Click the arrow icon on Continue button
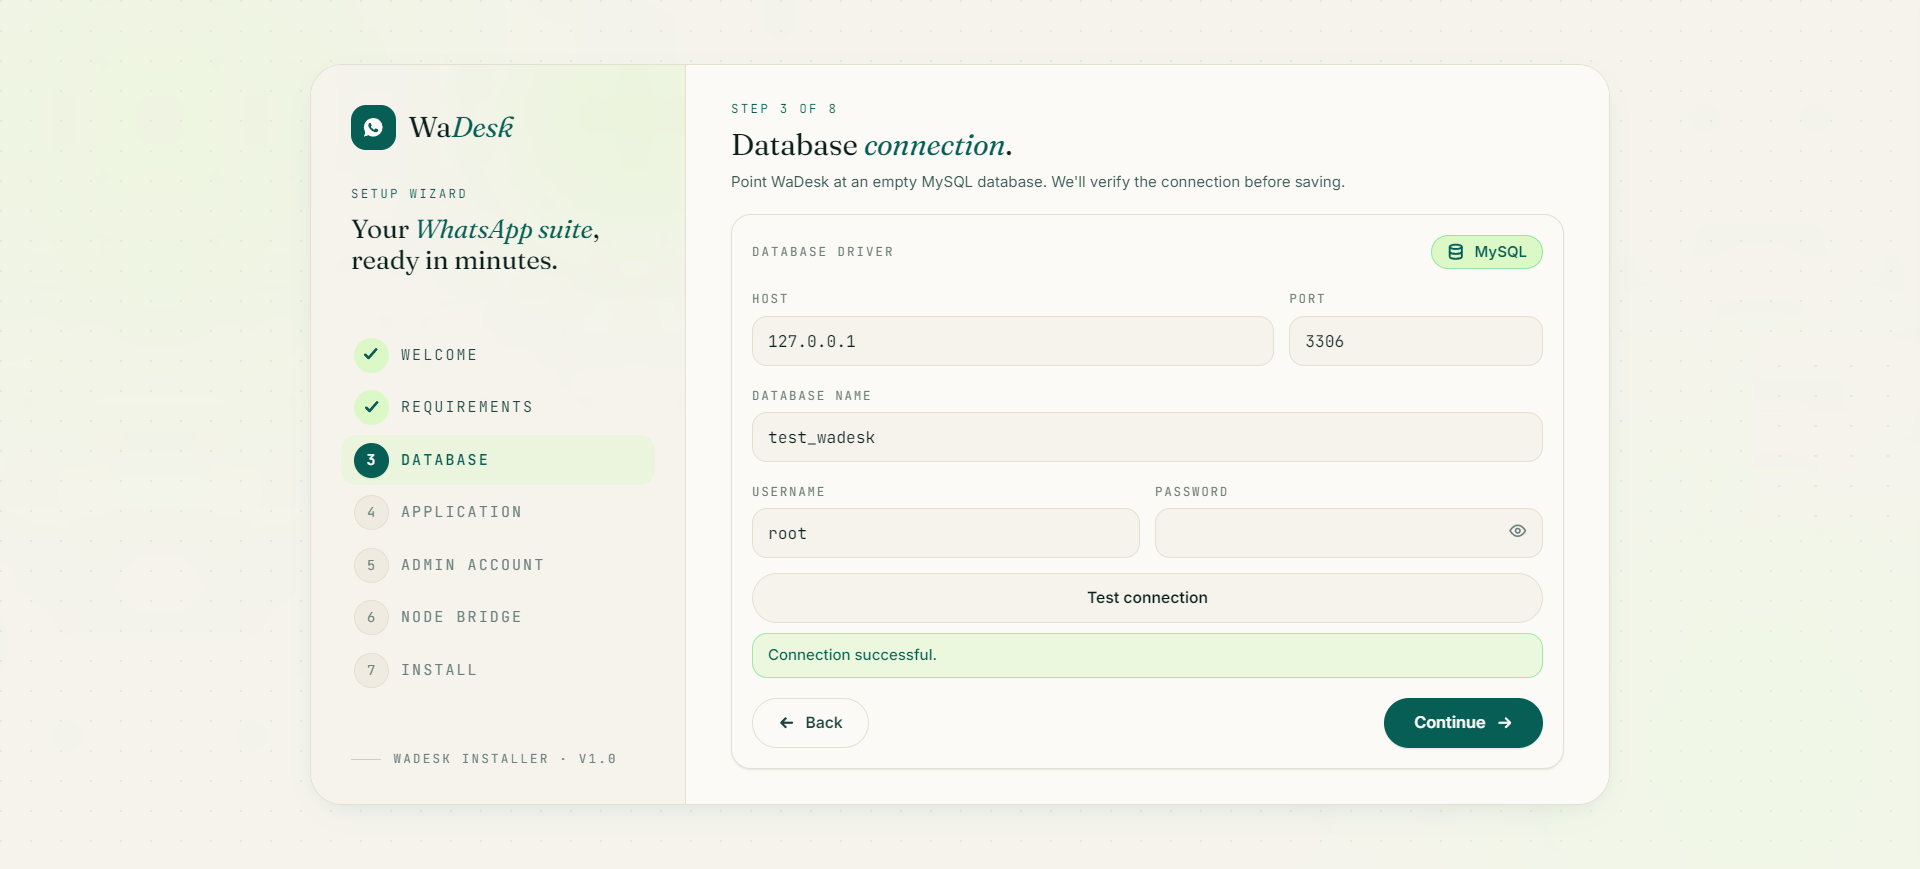The width and height of the screenshot is (1920, 869). click(x=1505, y=723)
